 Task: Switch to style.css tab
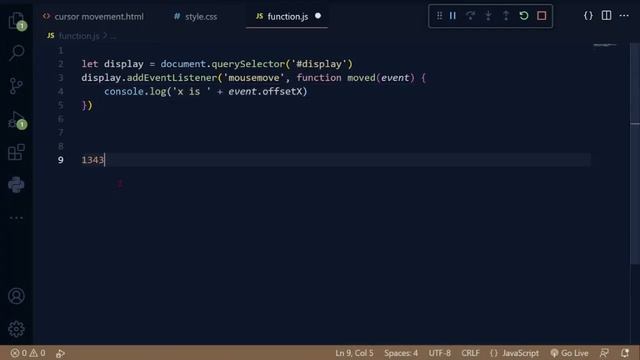point(196,17)
